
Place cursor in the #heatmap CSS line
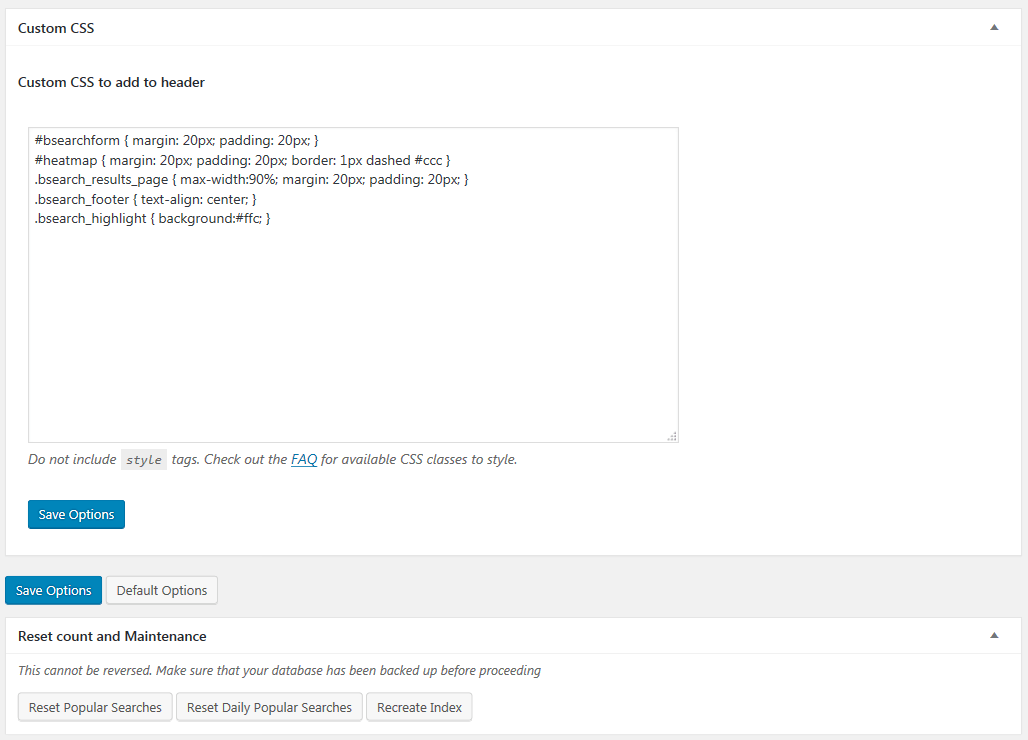[242, 160]
